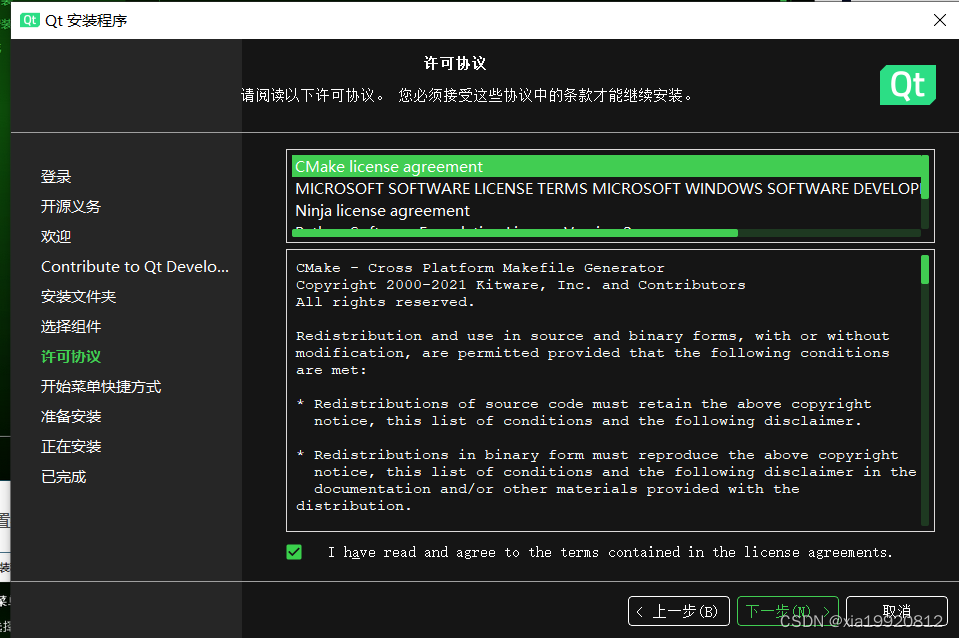Cancel the installation with 取消

click(897, 611)
